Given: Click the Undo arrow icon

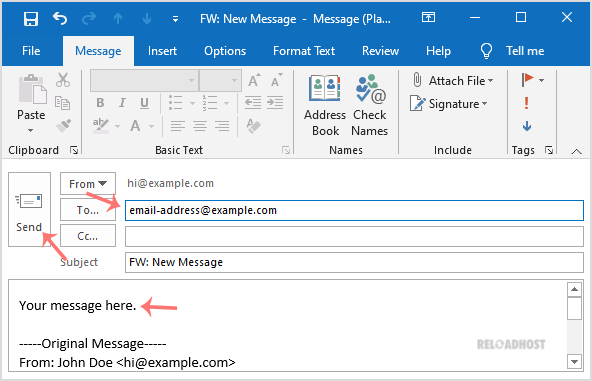Looking at the screenshot, I should click(x=60, y=18).
